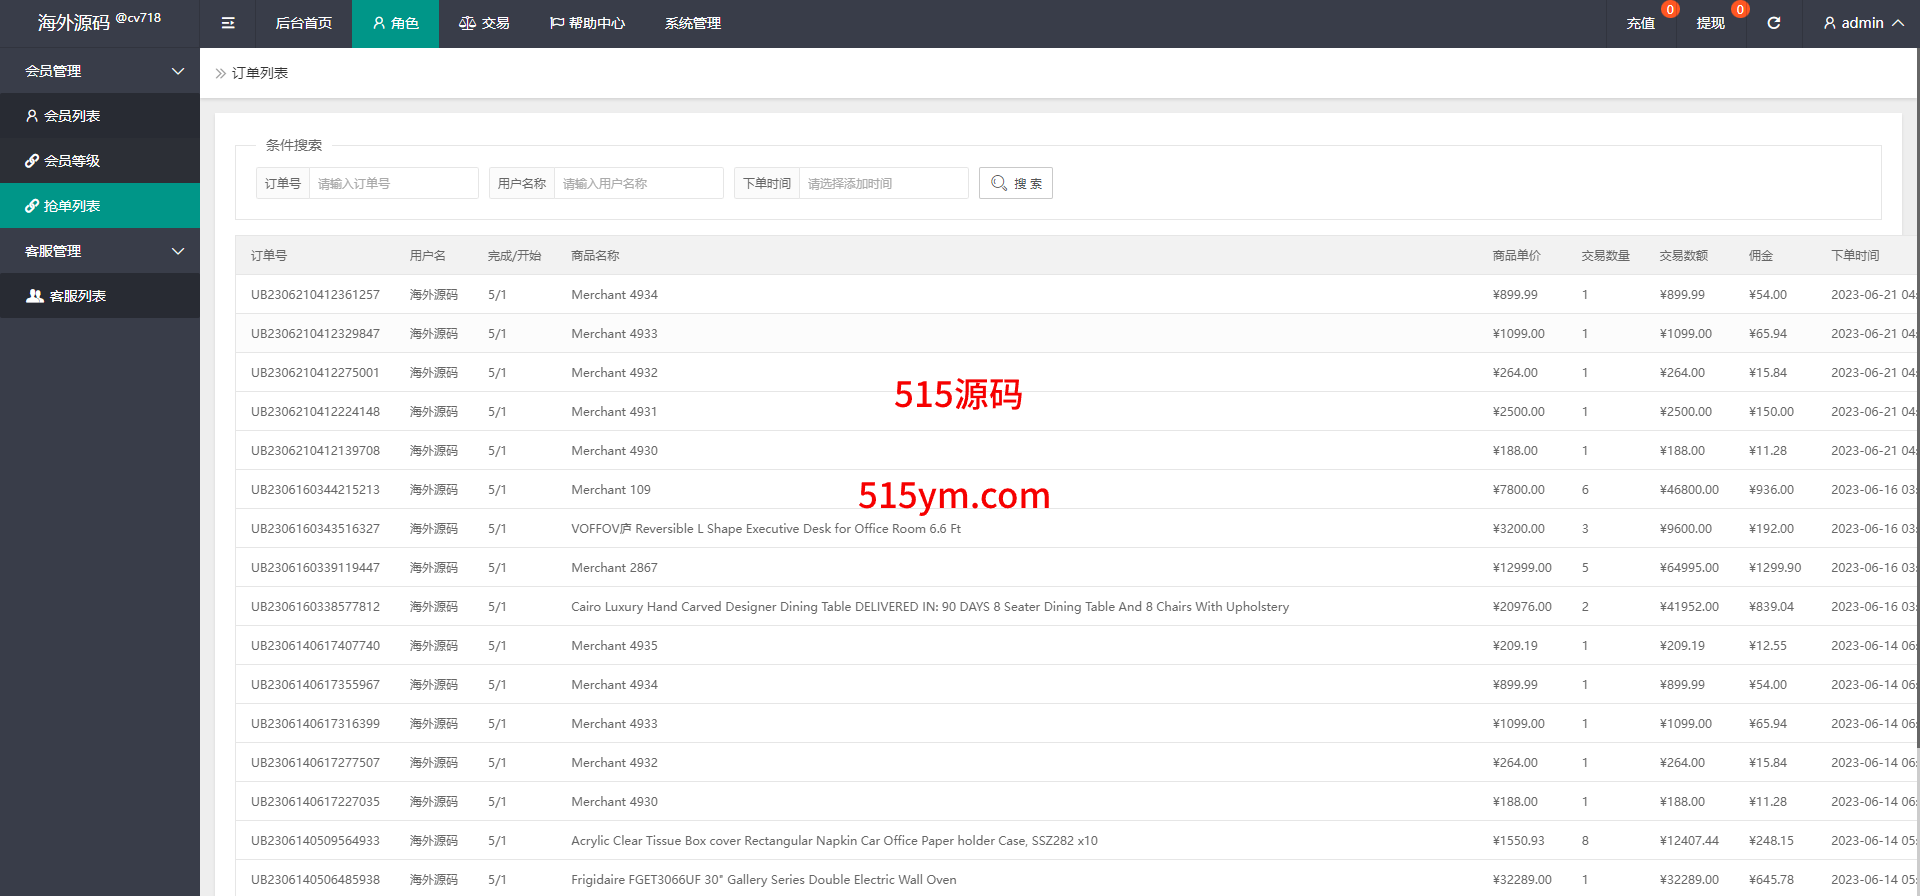Click the sidebar collapse hamburger icon
This screenshot has width=1920, height=896.
coord(228,23)
